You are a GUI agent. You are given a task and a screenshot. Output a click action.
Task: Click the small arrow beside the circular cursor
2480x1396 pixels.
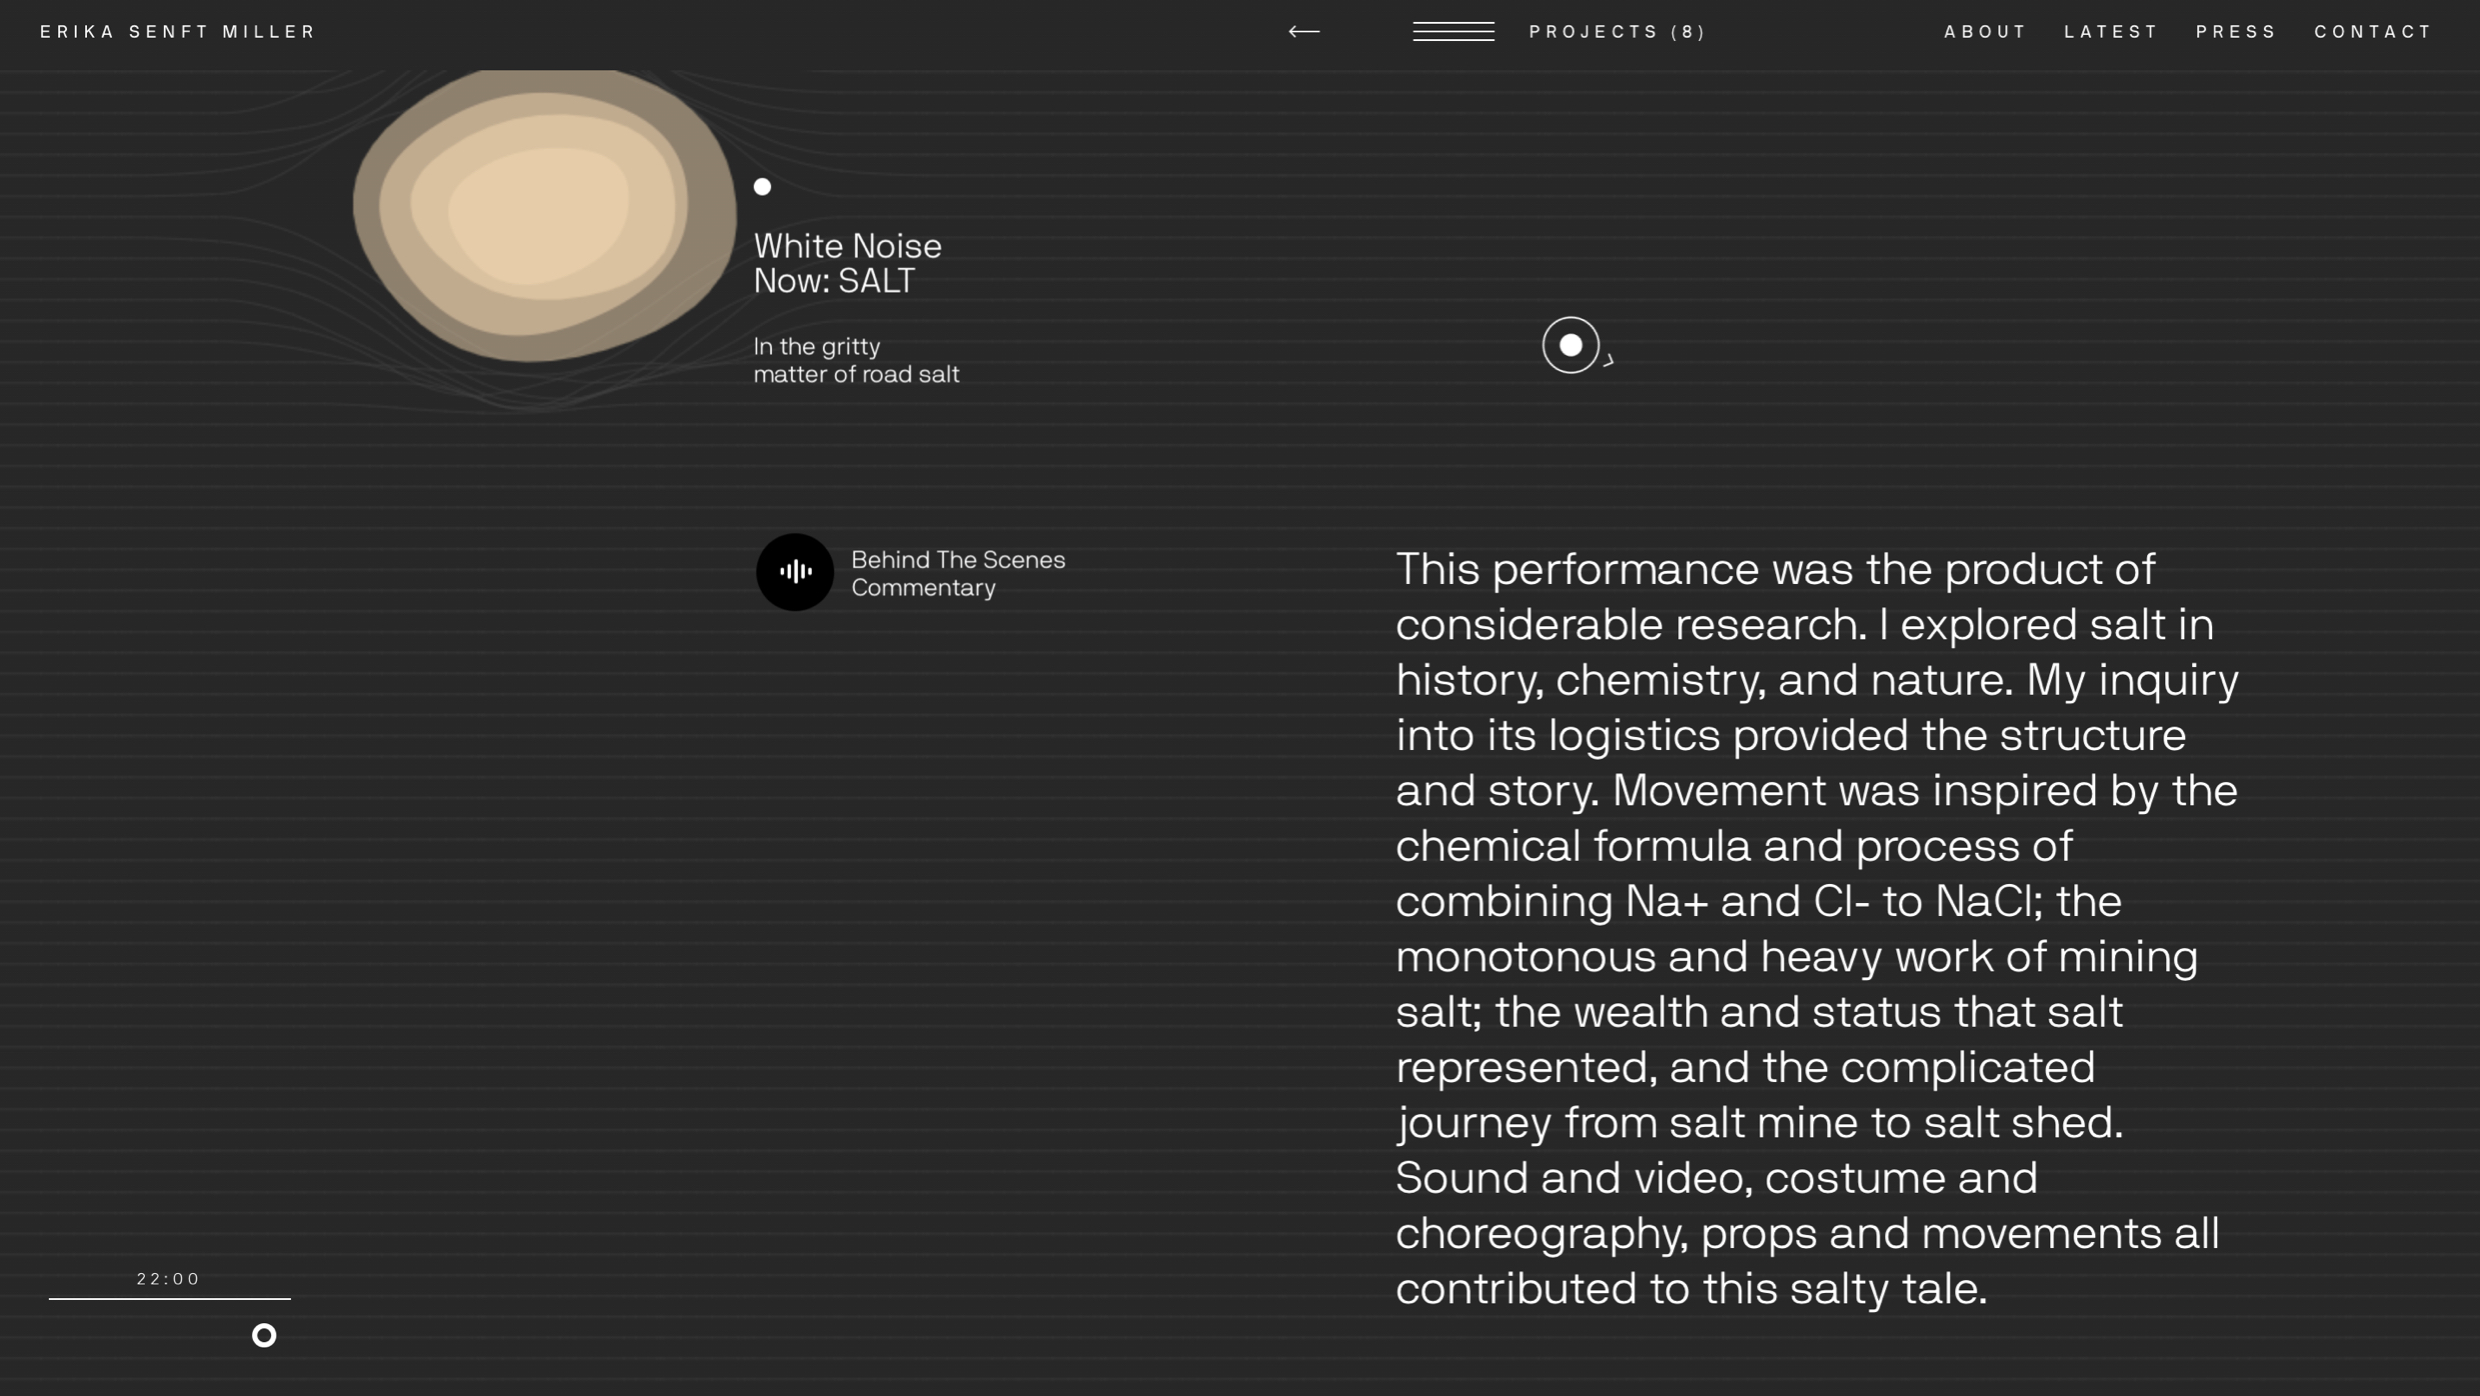click(x=1608, y=361)
